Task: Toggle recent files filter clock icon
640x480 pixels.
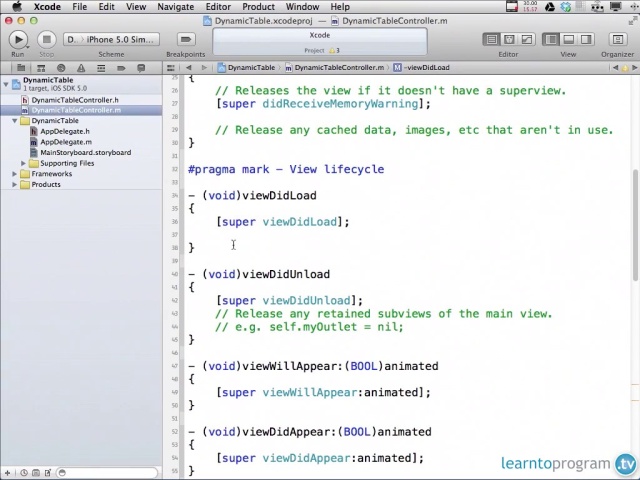Action: (x=24, y=473)
